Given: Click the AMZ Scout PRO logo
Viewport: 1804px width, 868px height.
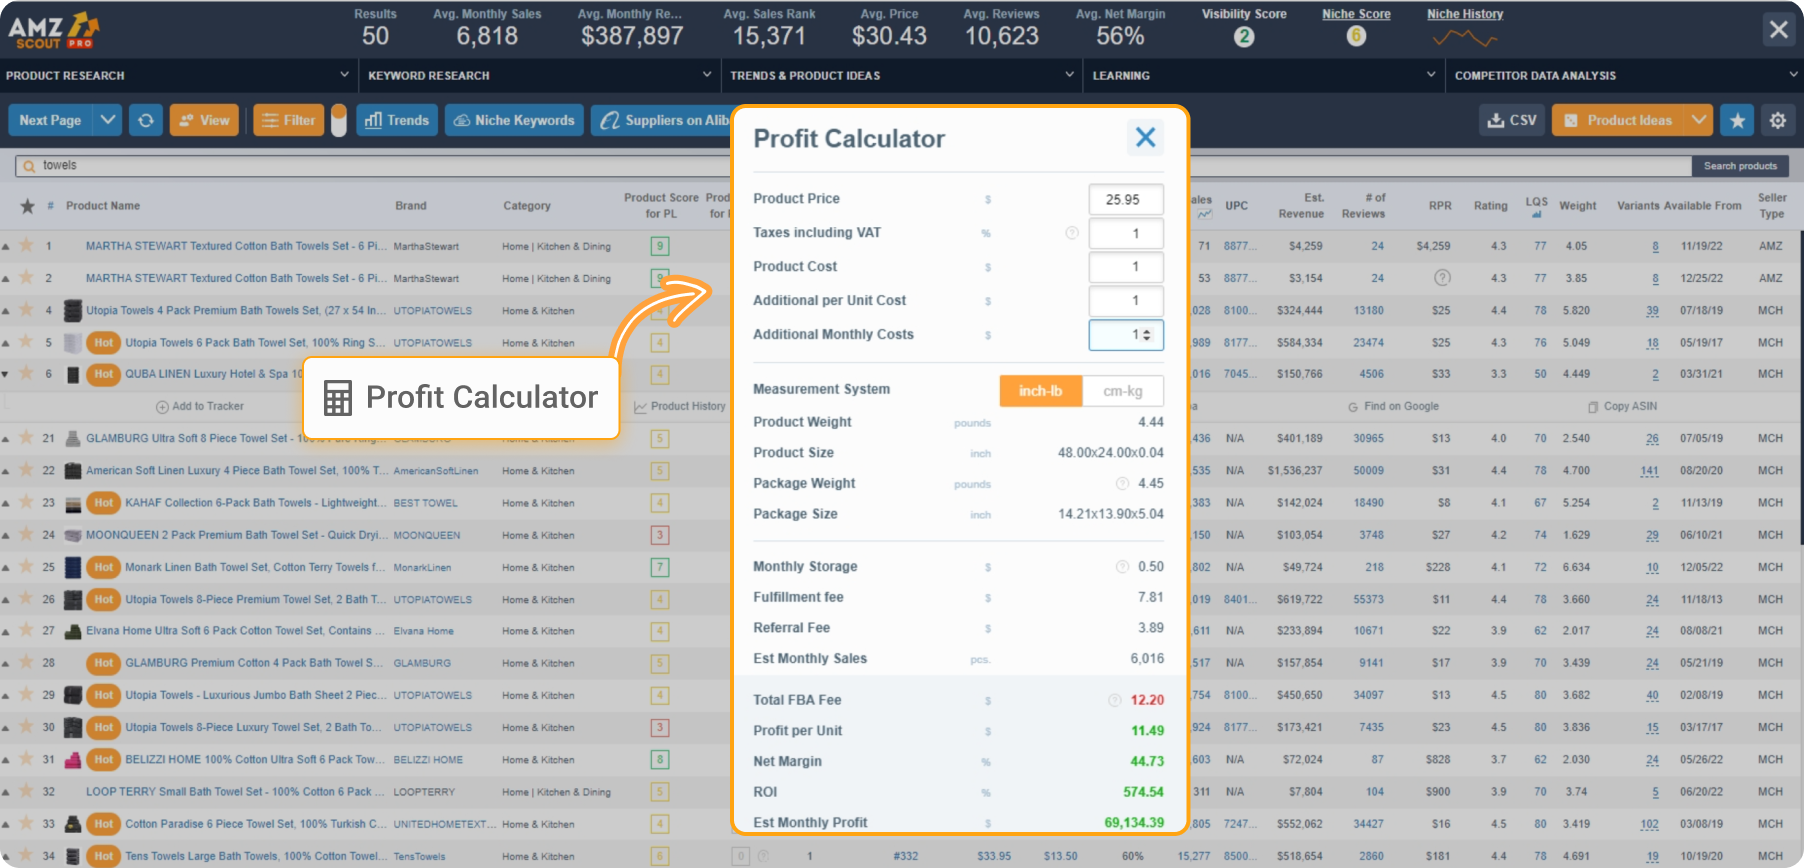Looking at the screenshot, I should coord(53,31).
